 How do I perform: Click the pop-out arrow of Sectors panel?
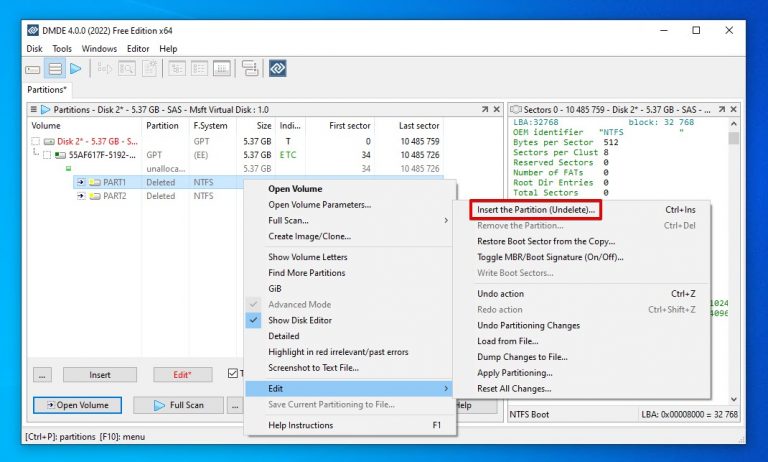721,109
